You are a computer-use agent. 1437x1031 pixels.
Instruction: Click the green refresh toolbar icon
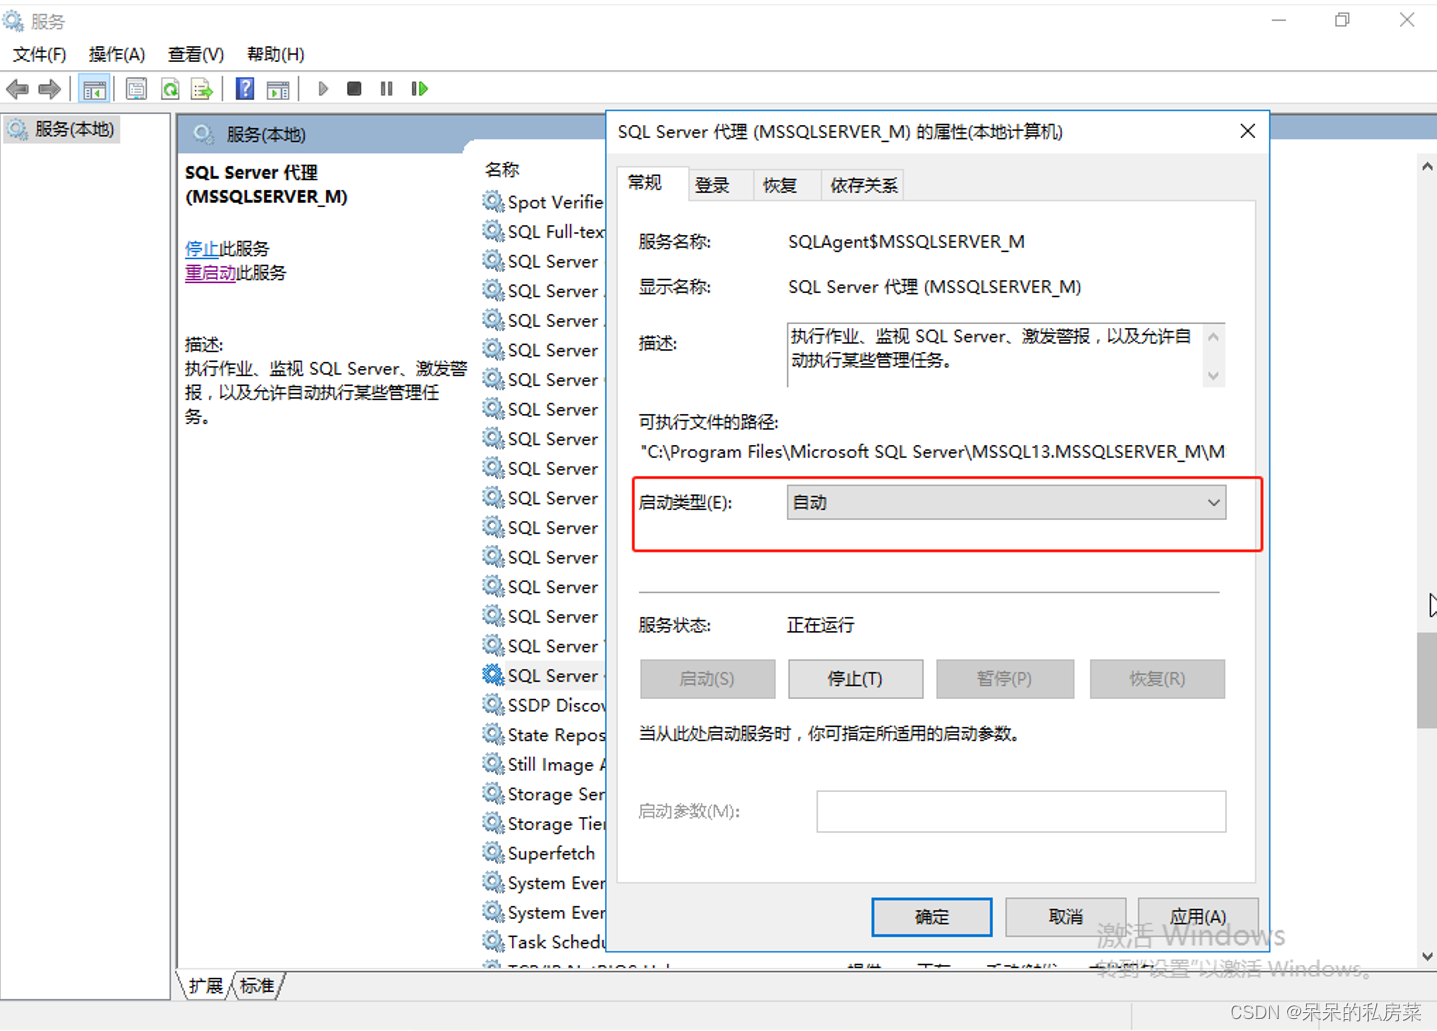170,89
